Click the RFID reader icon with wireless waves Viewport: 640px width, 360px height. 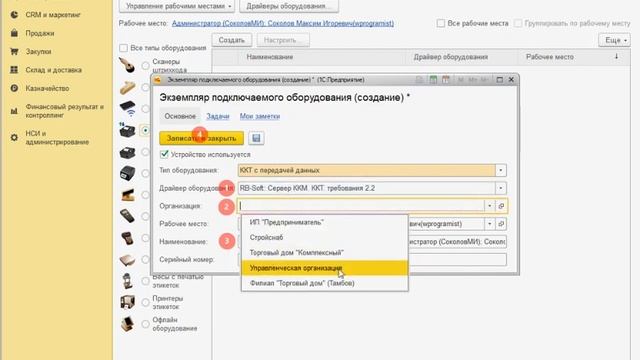(x=127, y=109)
